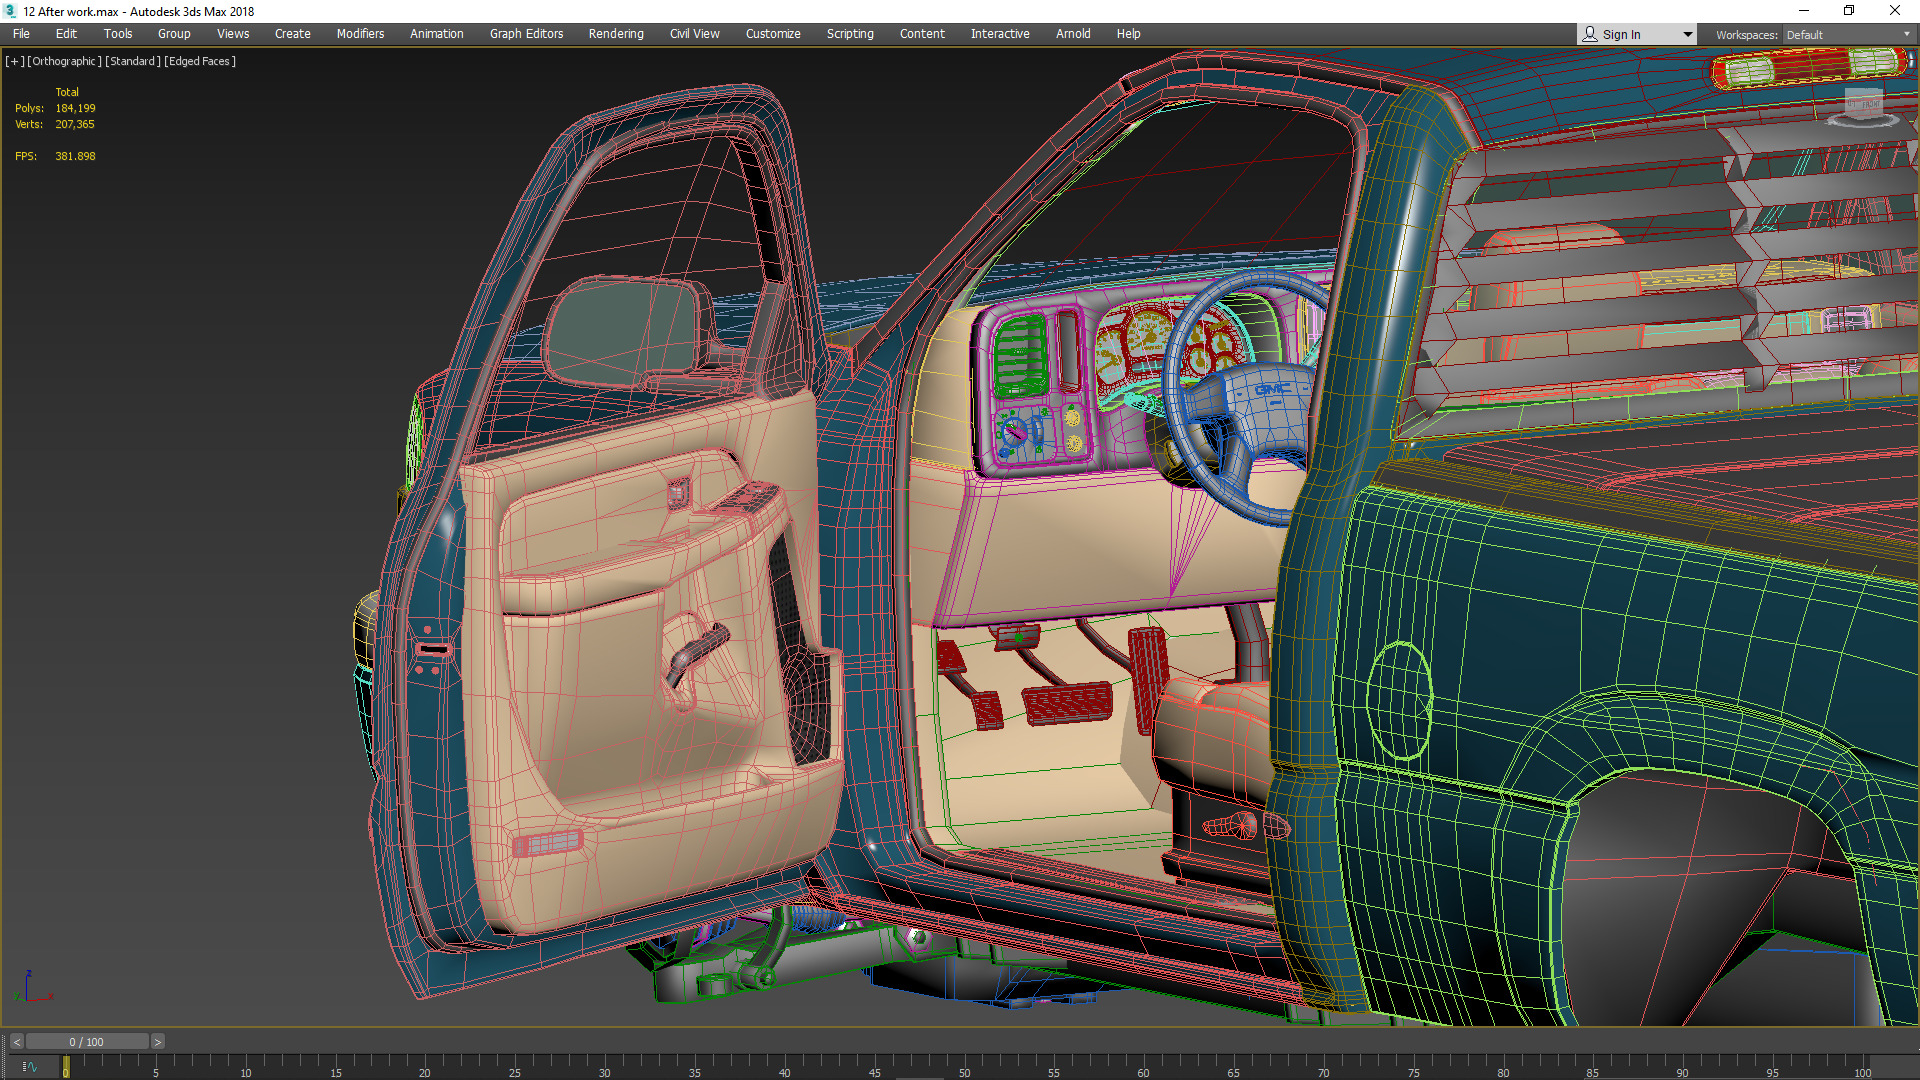Viewport: 1920px width, 1080px height.
Task: Expand the Sign In dropdown arrow
Action: (1688, 34)
